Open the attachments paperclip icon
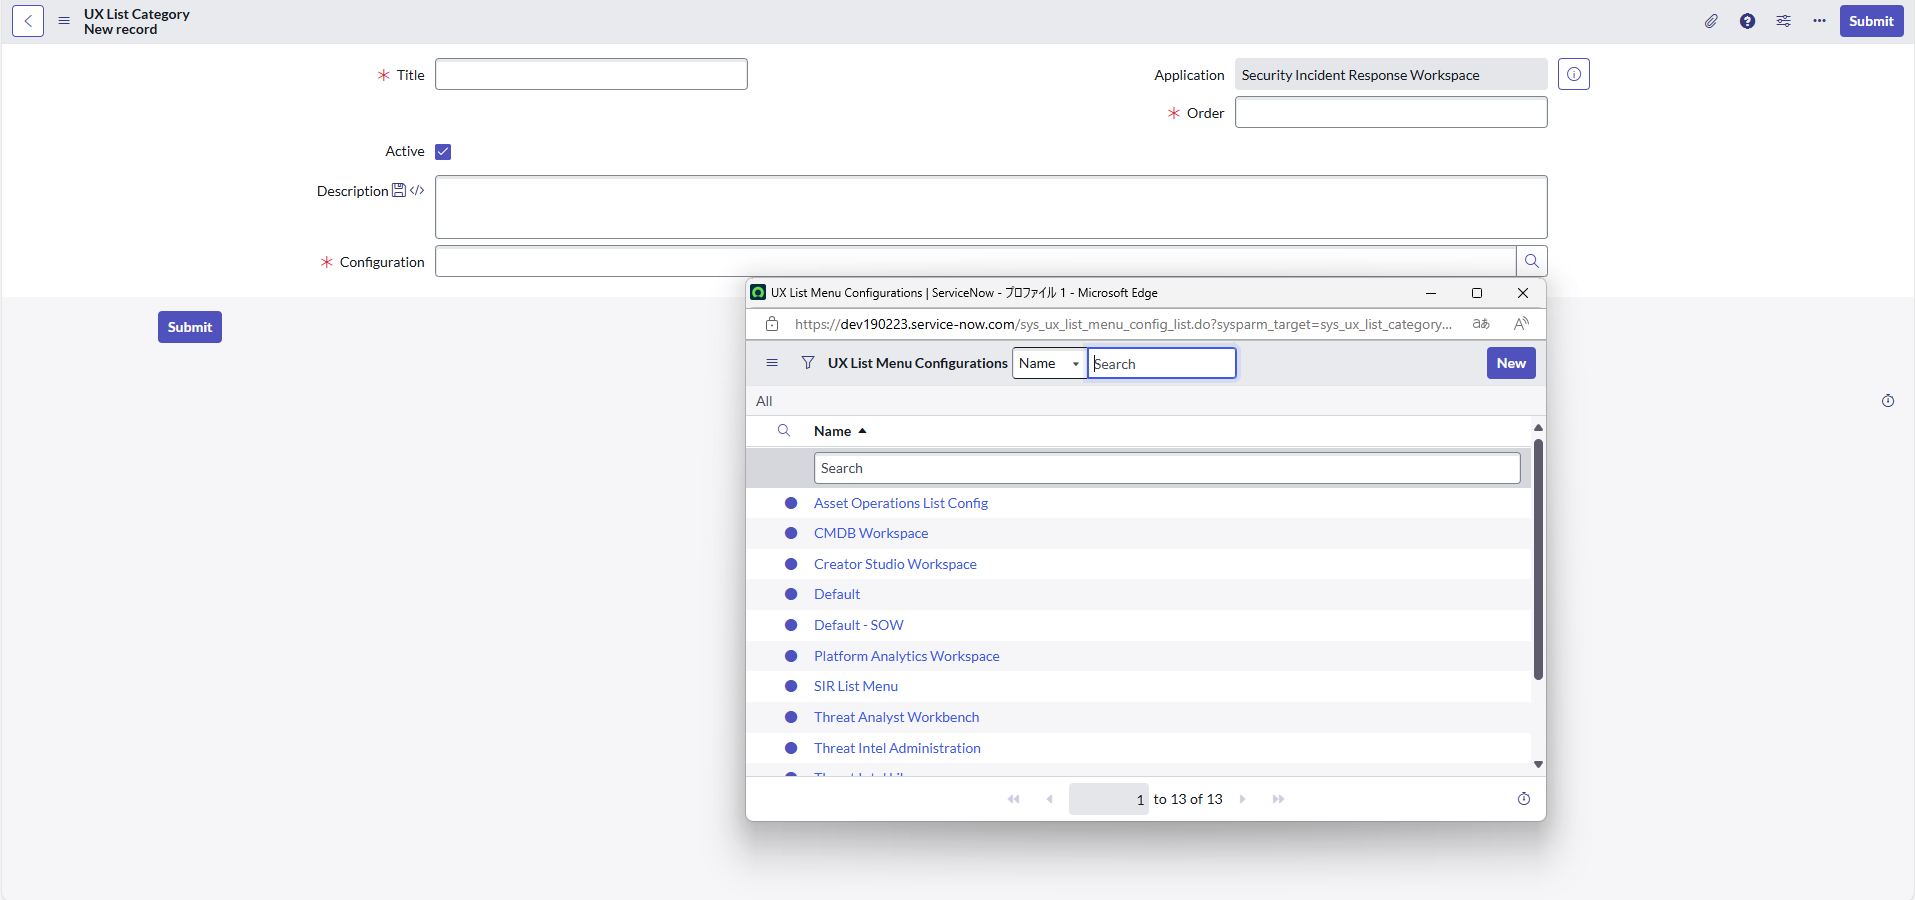The width and height of the screenshot is (1915, 900). click(1711, 21)
